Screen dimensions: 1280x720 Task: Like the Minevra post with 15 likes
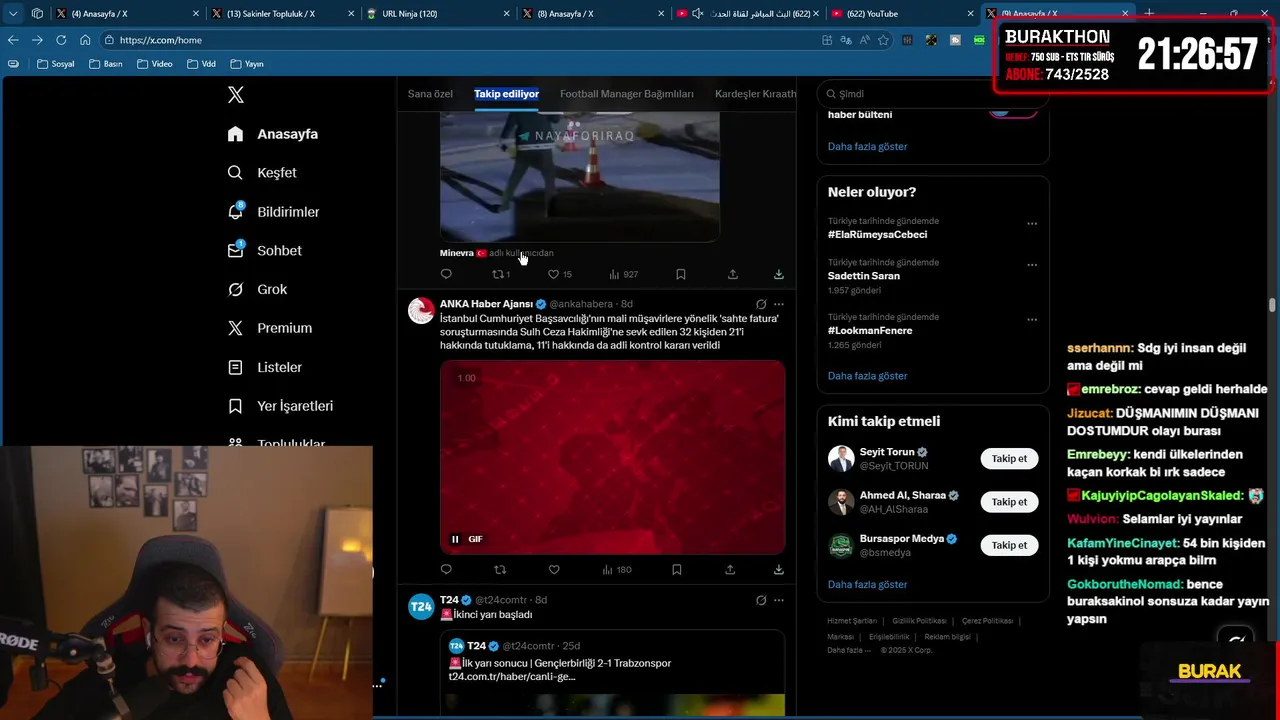560,274
